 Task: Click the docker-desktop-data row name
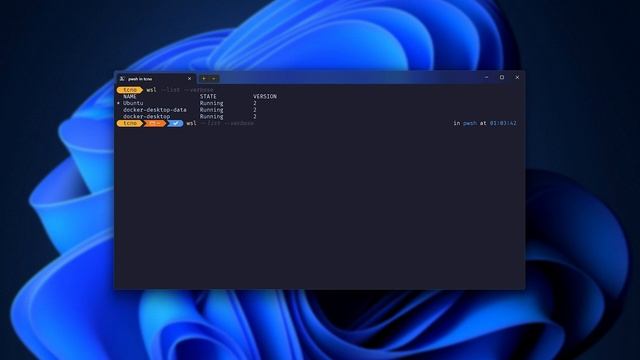tap(155, 110)
